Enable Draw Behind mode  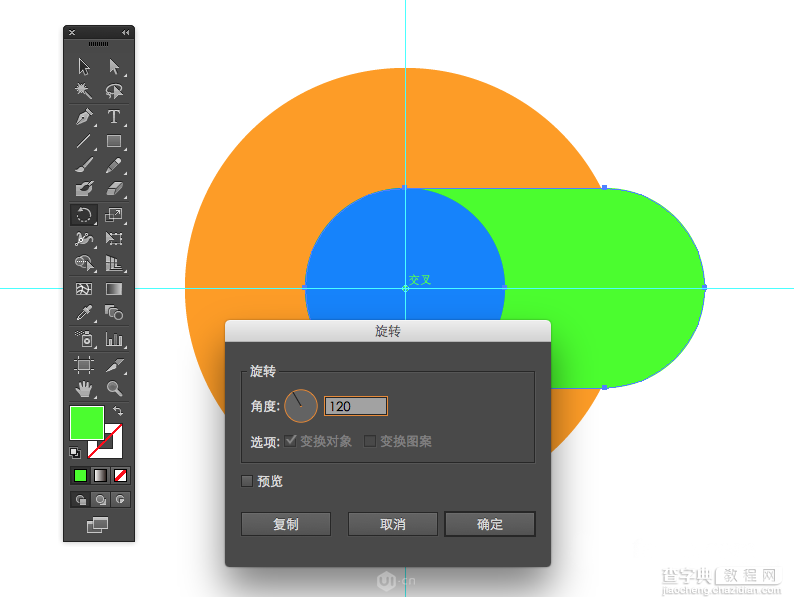point(101,500)
